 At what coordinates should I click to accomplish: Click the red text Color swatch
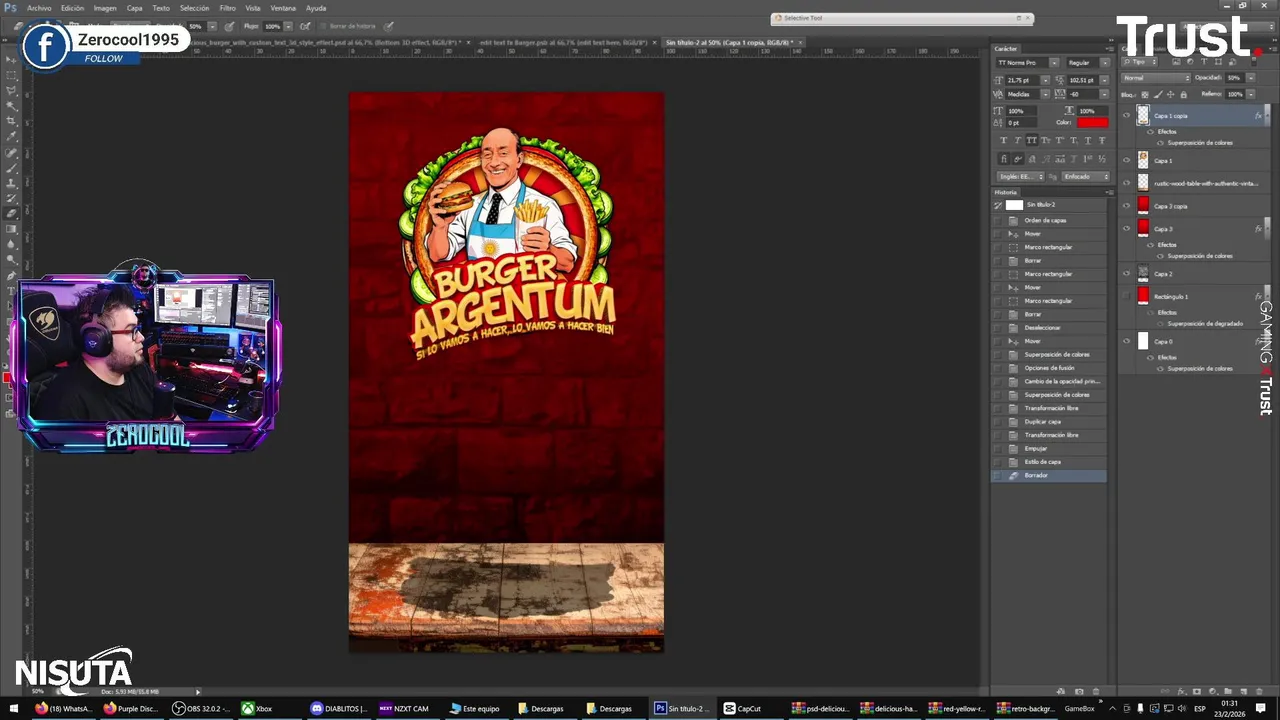1093,122
